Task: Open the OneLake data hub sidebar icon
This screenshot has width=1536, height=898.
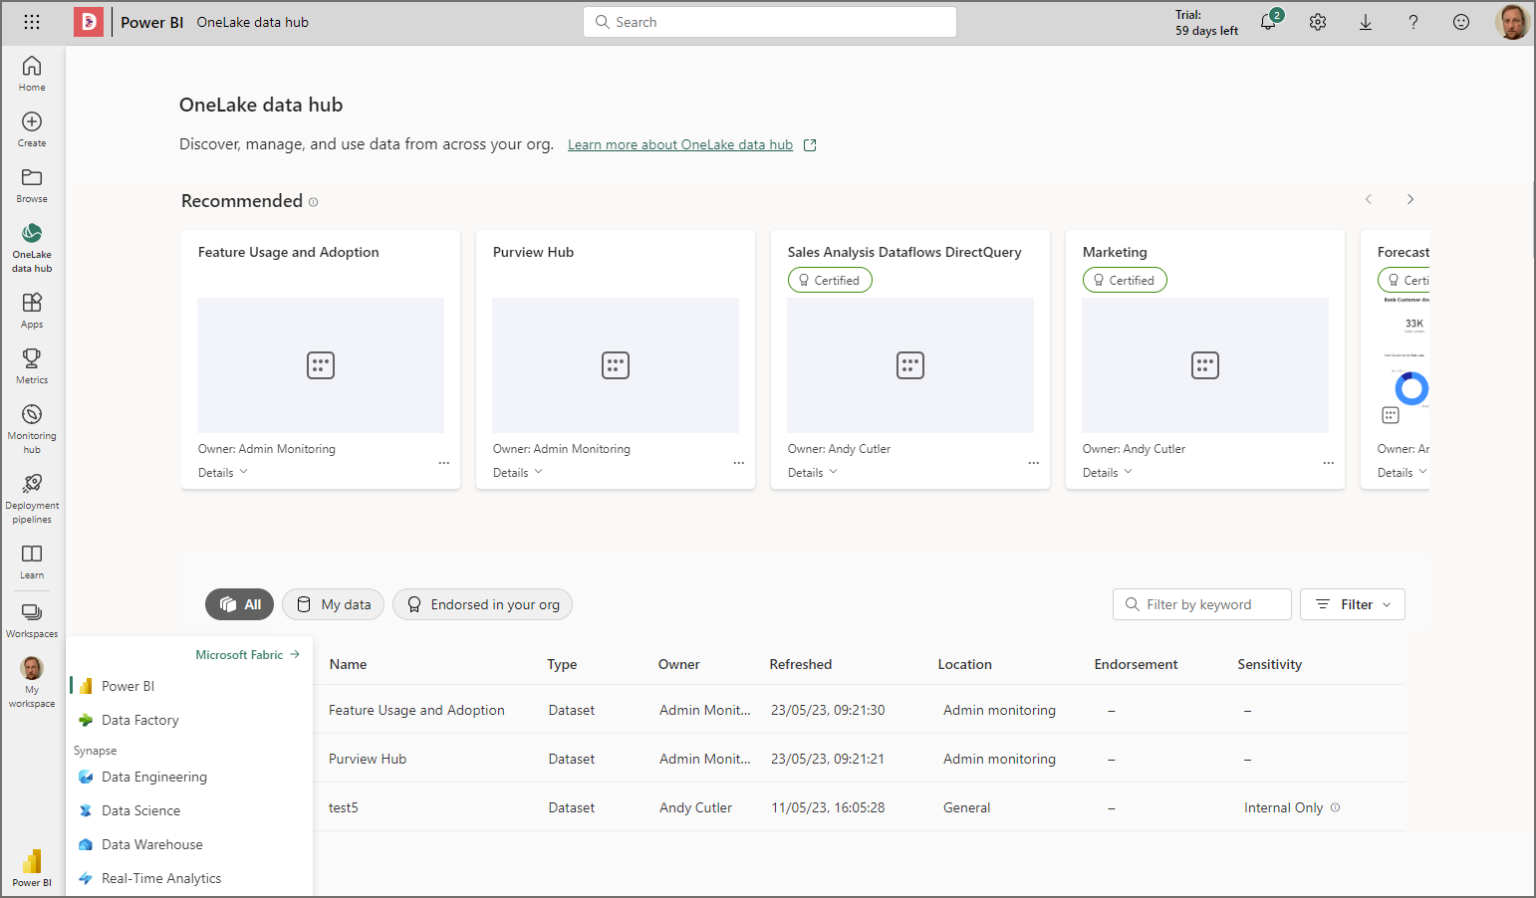Action: (31, 240)
